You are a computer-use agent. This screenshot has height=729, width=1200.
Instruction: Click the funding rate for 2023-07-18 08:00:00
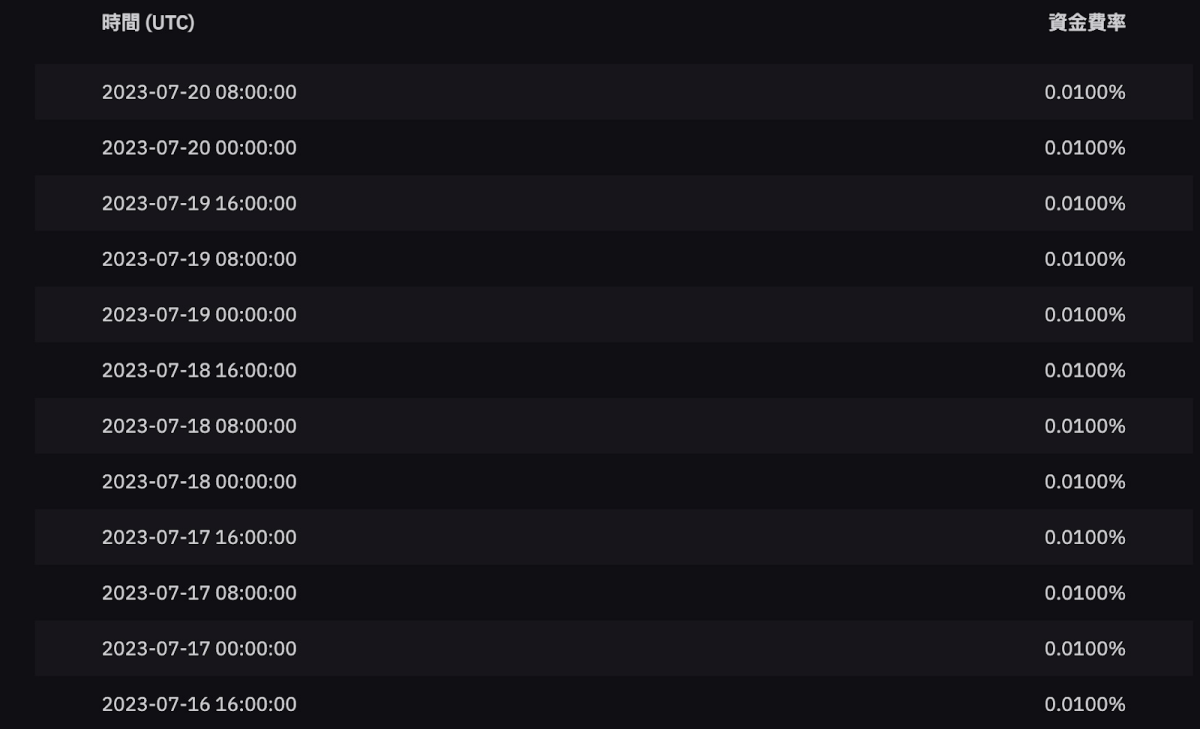click(1085, 426)
